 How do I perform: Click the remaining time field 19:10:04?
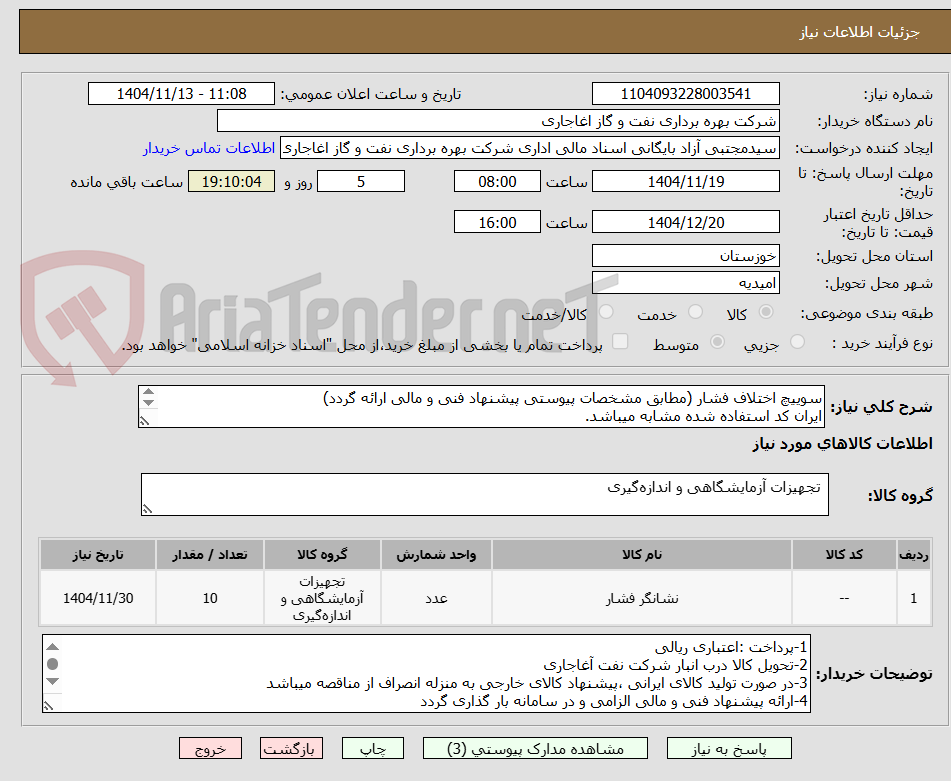pos(231,181)
